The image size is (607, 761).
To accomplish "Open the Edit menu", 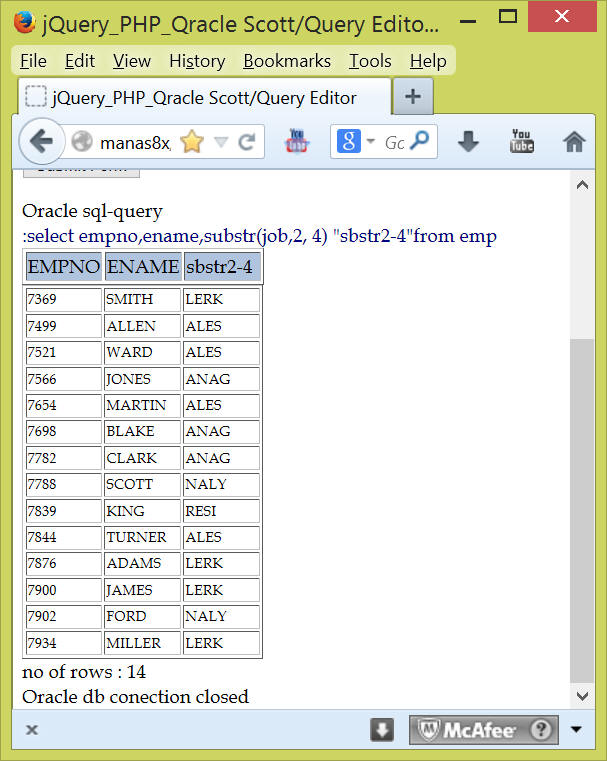I will (x=80, y=61).
